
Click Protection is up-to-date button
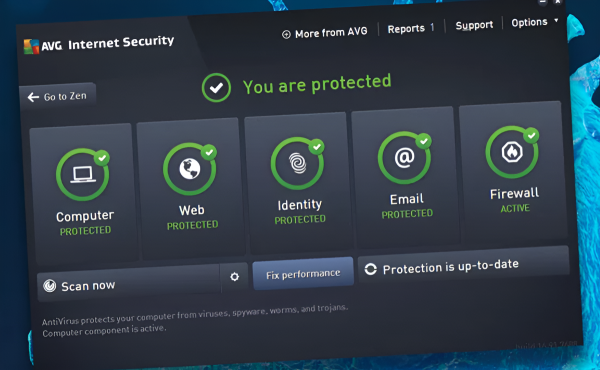[464, 264]
